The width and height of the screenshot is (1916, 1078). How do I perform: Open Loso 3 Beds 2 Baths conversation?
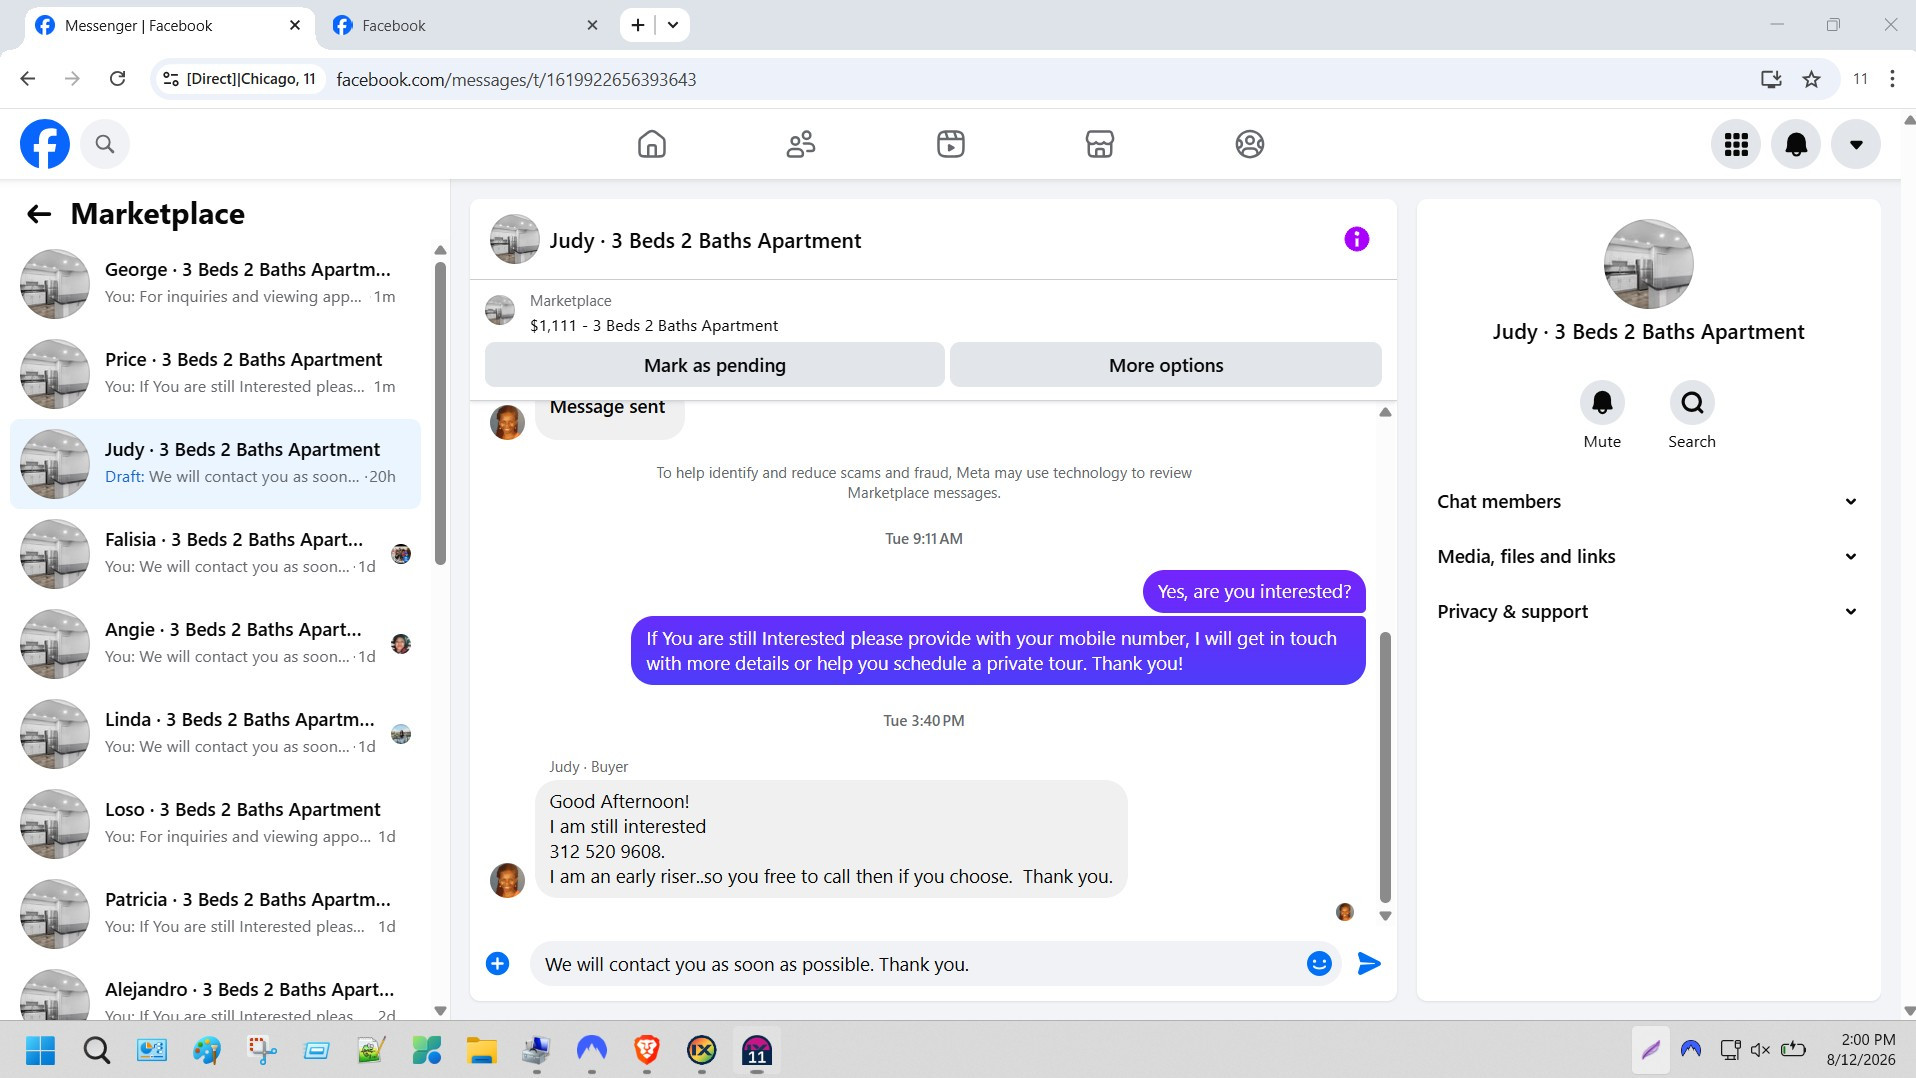pos(215,824)
